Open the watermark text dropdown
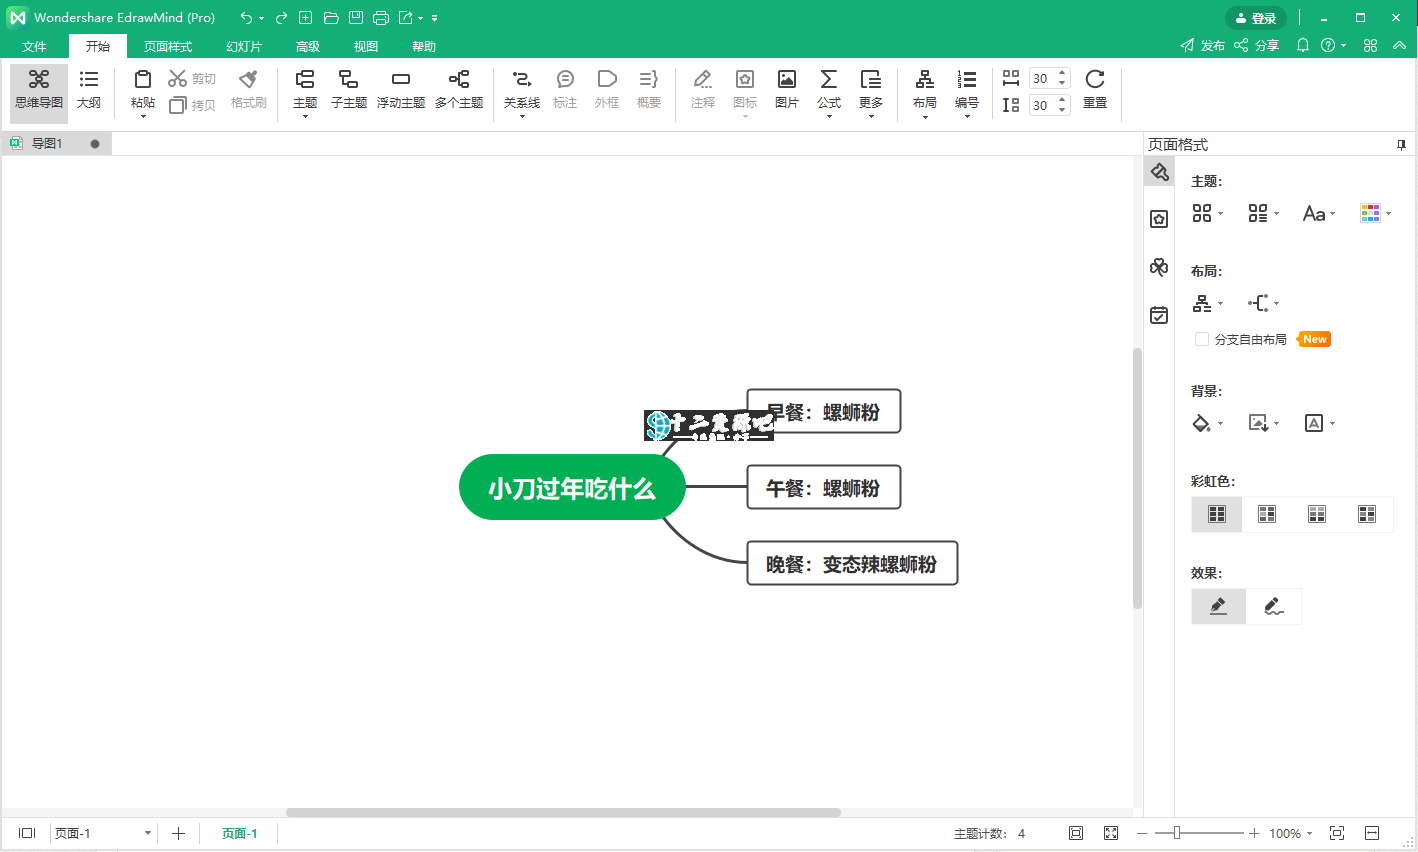This screenshot has width=1418, height=852. click(1319, 423)
